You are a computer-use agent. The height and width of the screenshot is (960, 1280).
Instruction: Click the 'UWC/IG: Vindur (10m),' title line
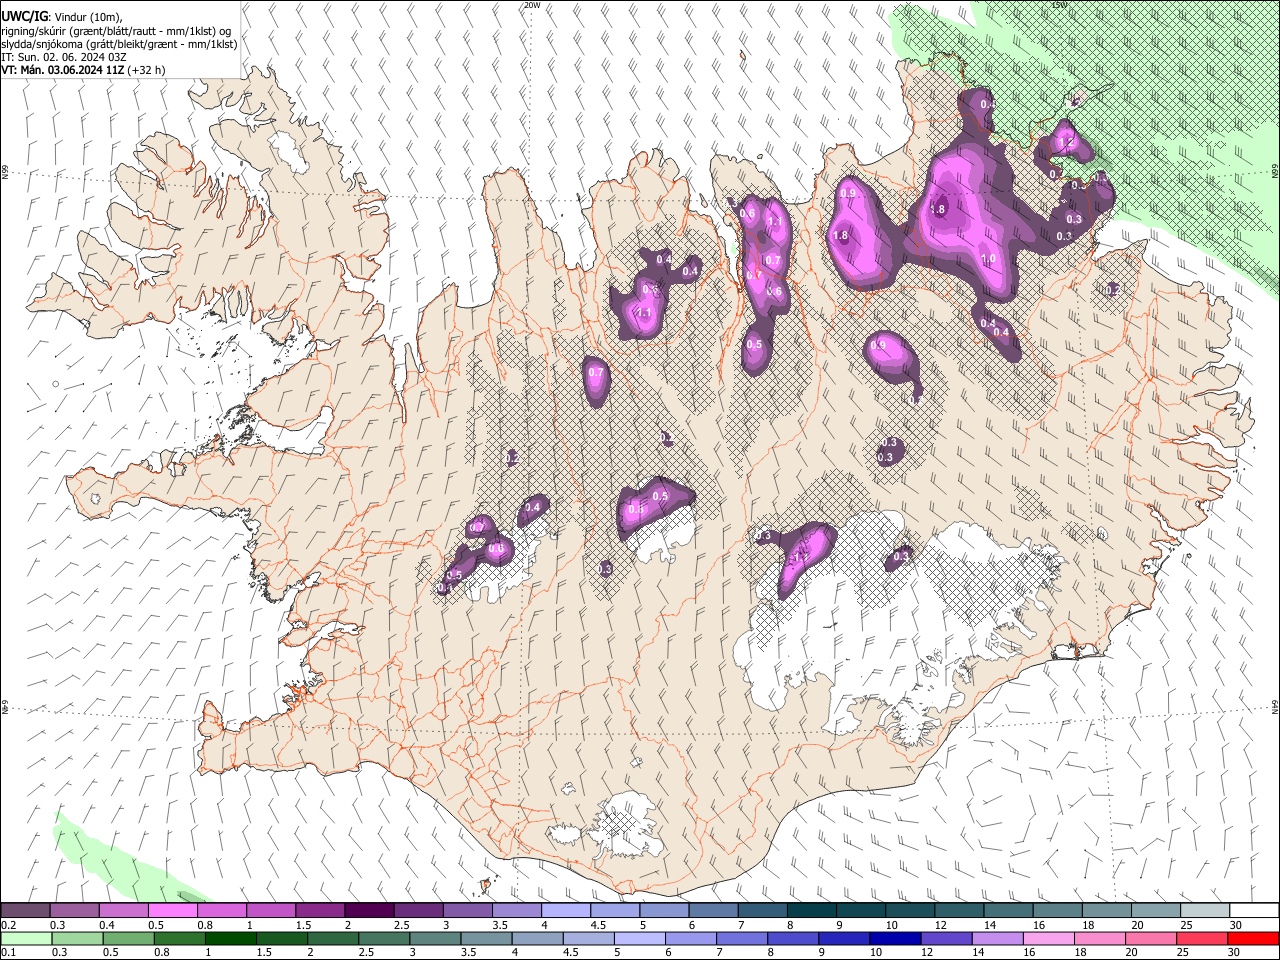point(62,18)
